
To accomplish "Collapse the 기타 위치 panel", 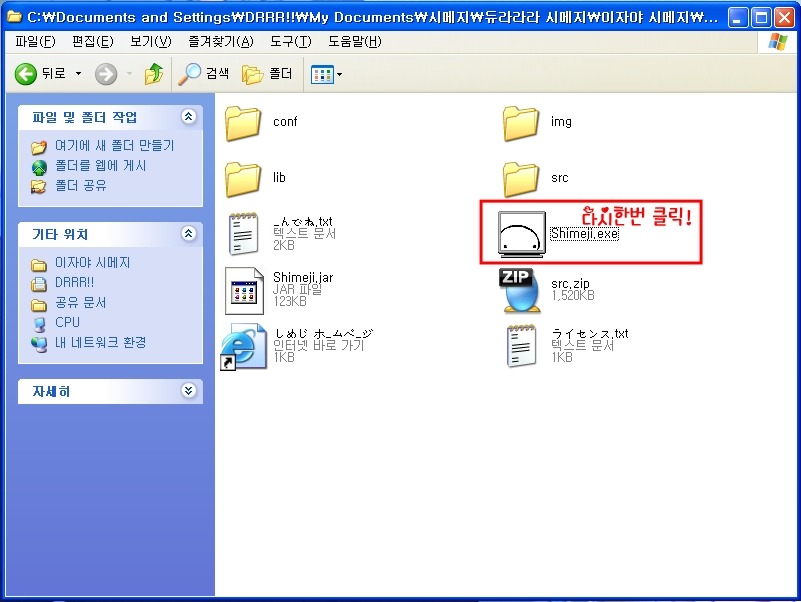I will (189, 234).
